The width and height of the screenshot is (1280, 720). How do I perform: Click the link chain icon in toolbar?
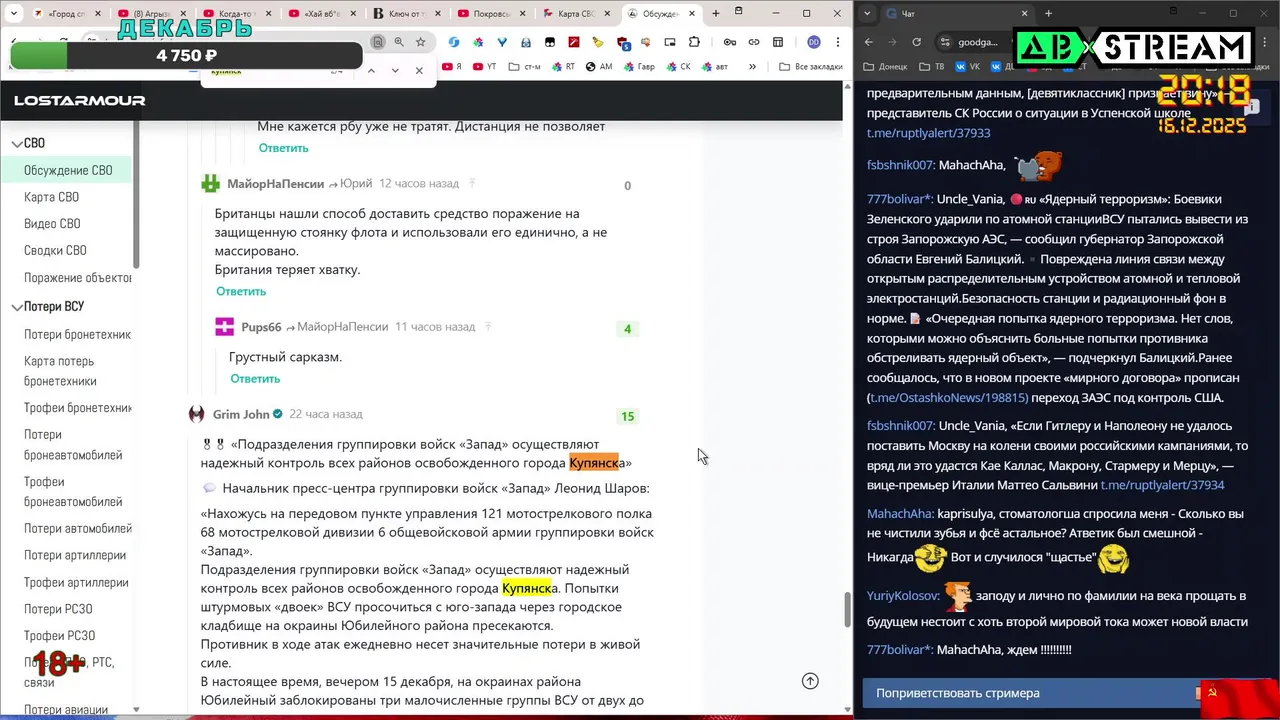point(754,42)
